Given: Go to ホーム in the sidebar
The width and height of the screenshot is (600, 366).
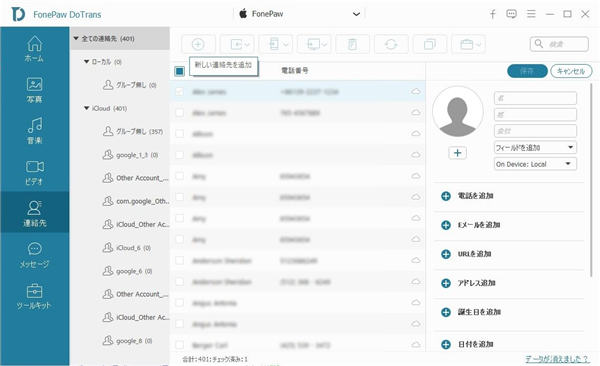Looking at the screenshot, I should point(34,49).
